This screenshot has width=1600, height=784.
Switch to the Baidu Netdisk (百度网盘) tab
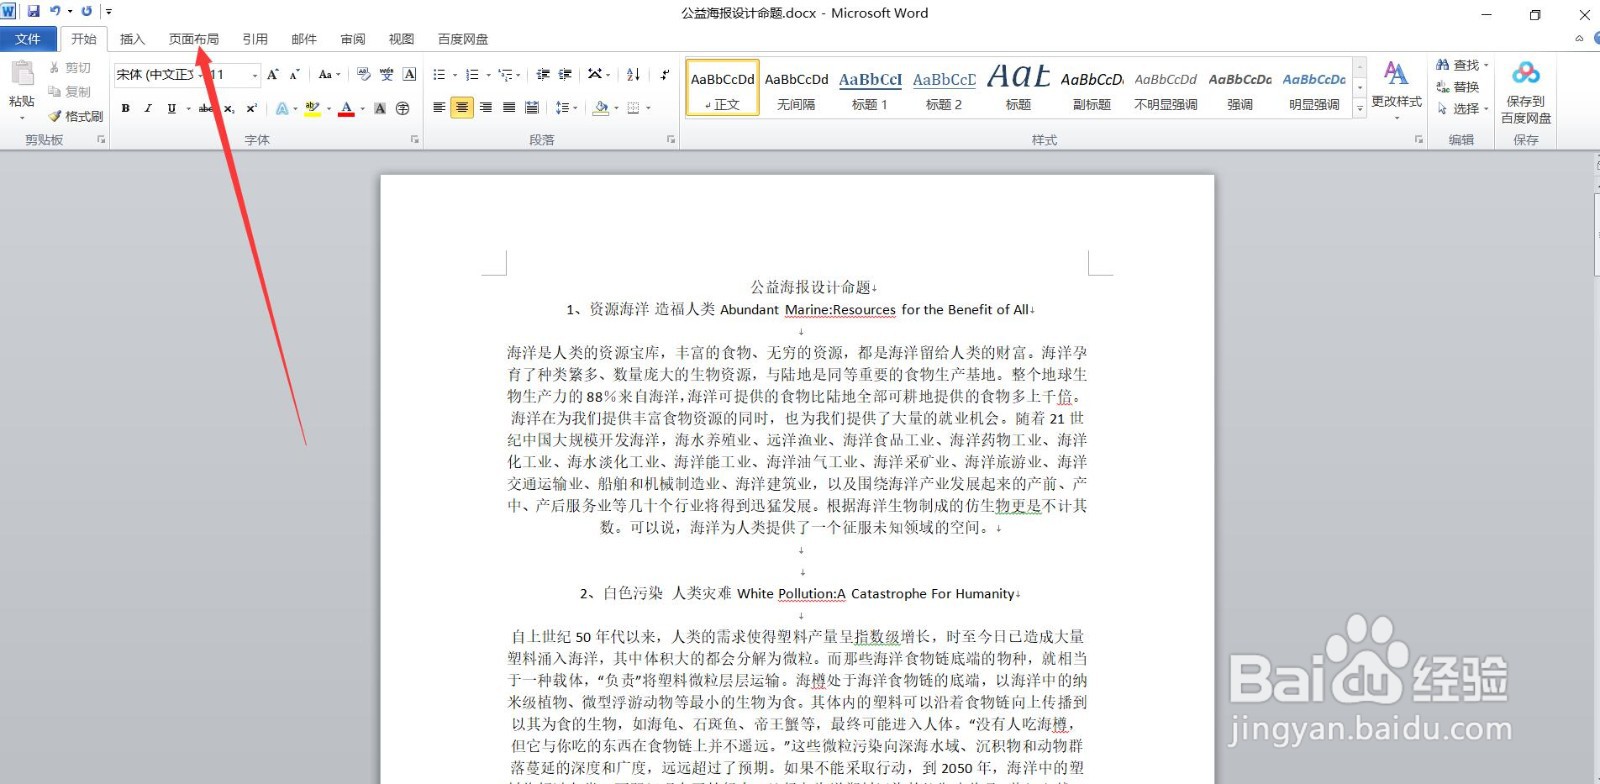pyautogui.click(x=463, y=39)
